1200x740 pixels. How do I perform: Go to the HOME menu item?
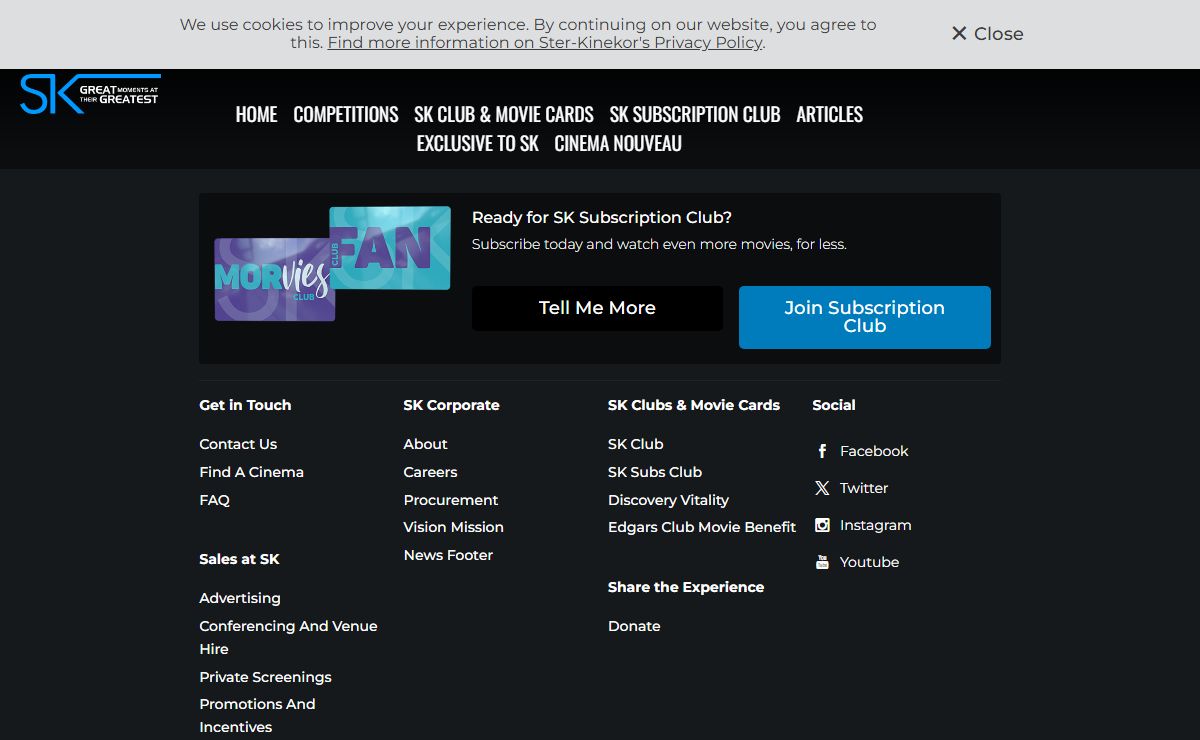pyautogui.click(x=256, y=114)
